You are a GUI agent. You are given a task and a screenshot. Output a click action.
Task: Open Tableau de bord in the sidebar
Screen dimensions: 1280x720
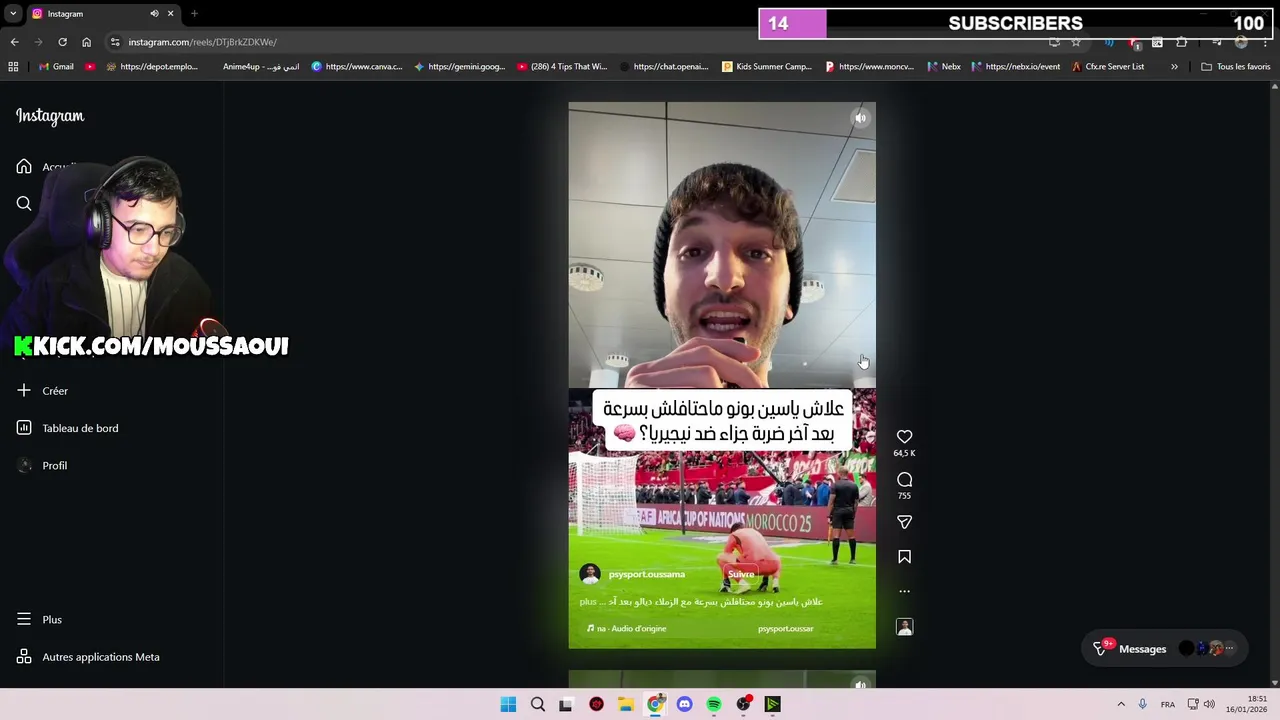coord(68,428)
